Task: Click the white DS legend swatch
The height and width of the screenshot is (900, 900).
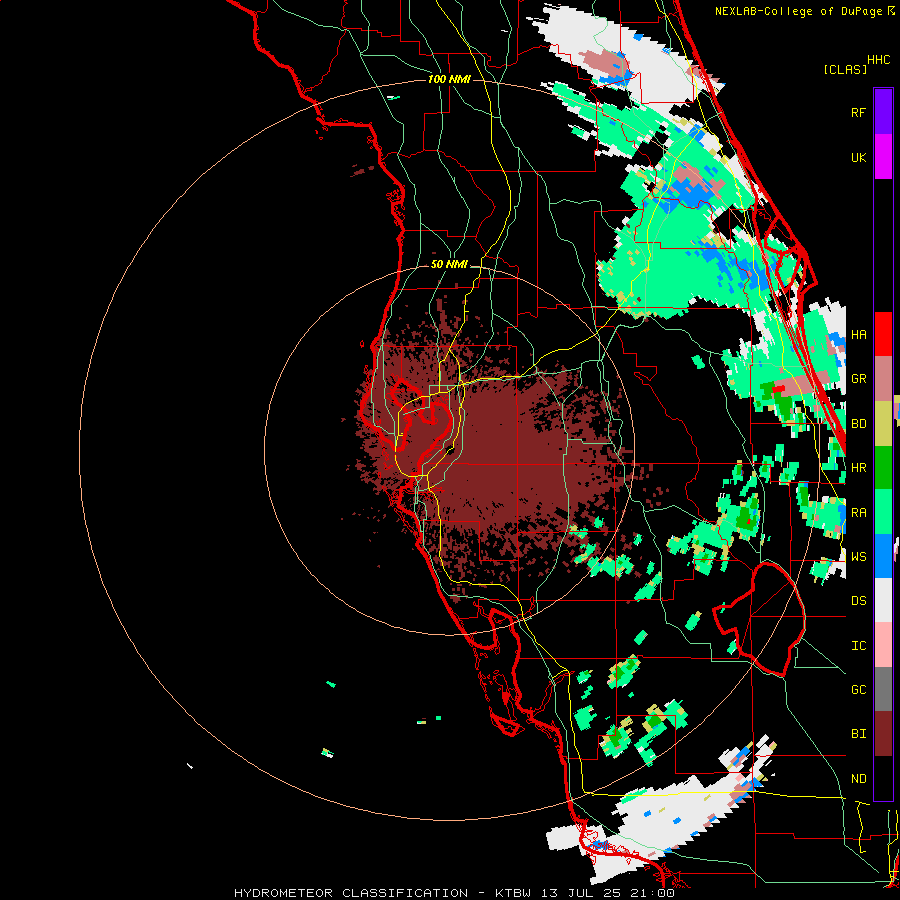Action: tap(883, 600)
